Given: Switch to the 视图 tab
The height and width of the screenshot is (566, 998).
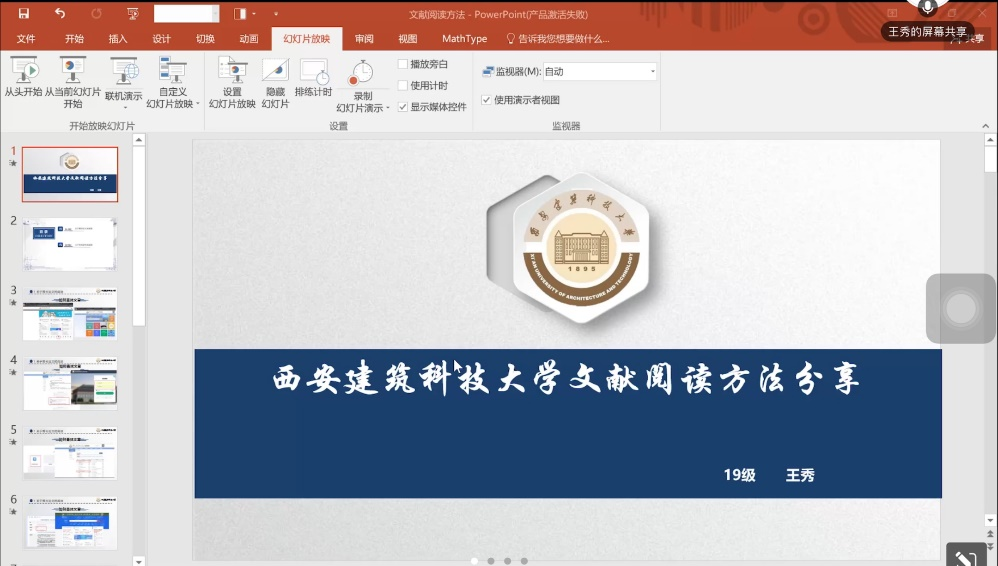Looking at the screenshot, I should pos(408,39).
